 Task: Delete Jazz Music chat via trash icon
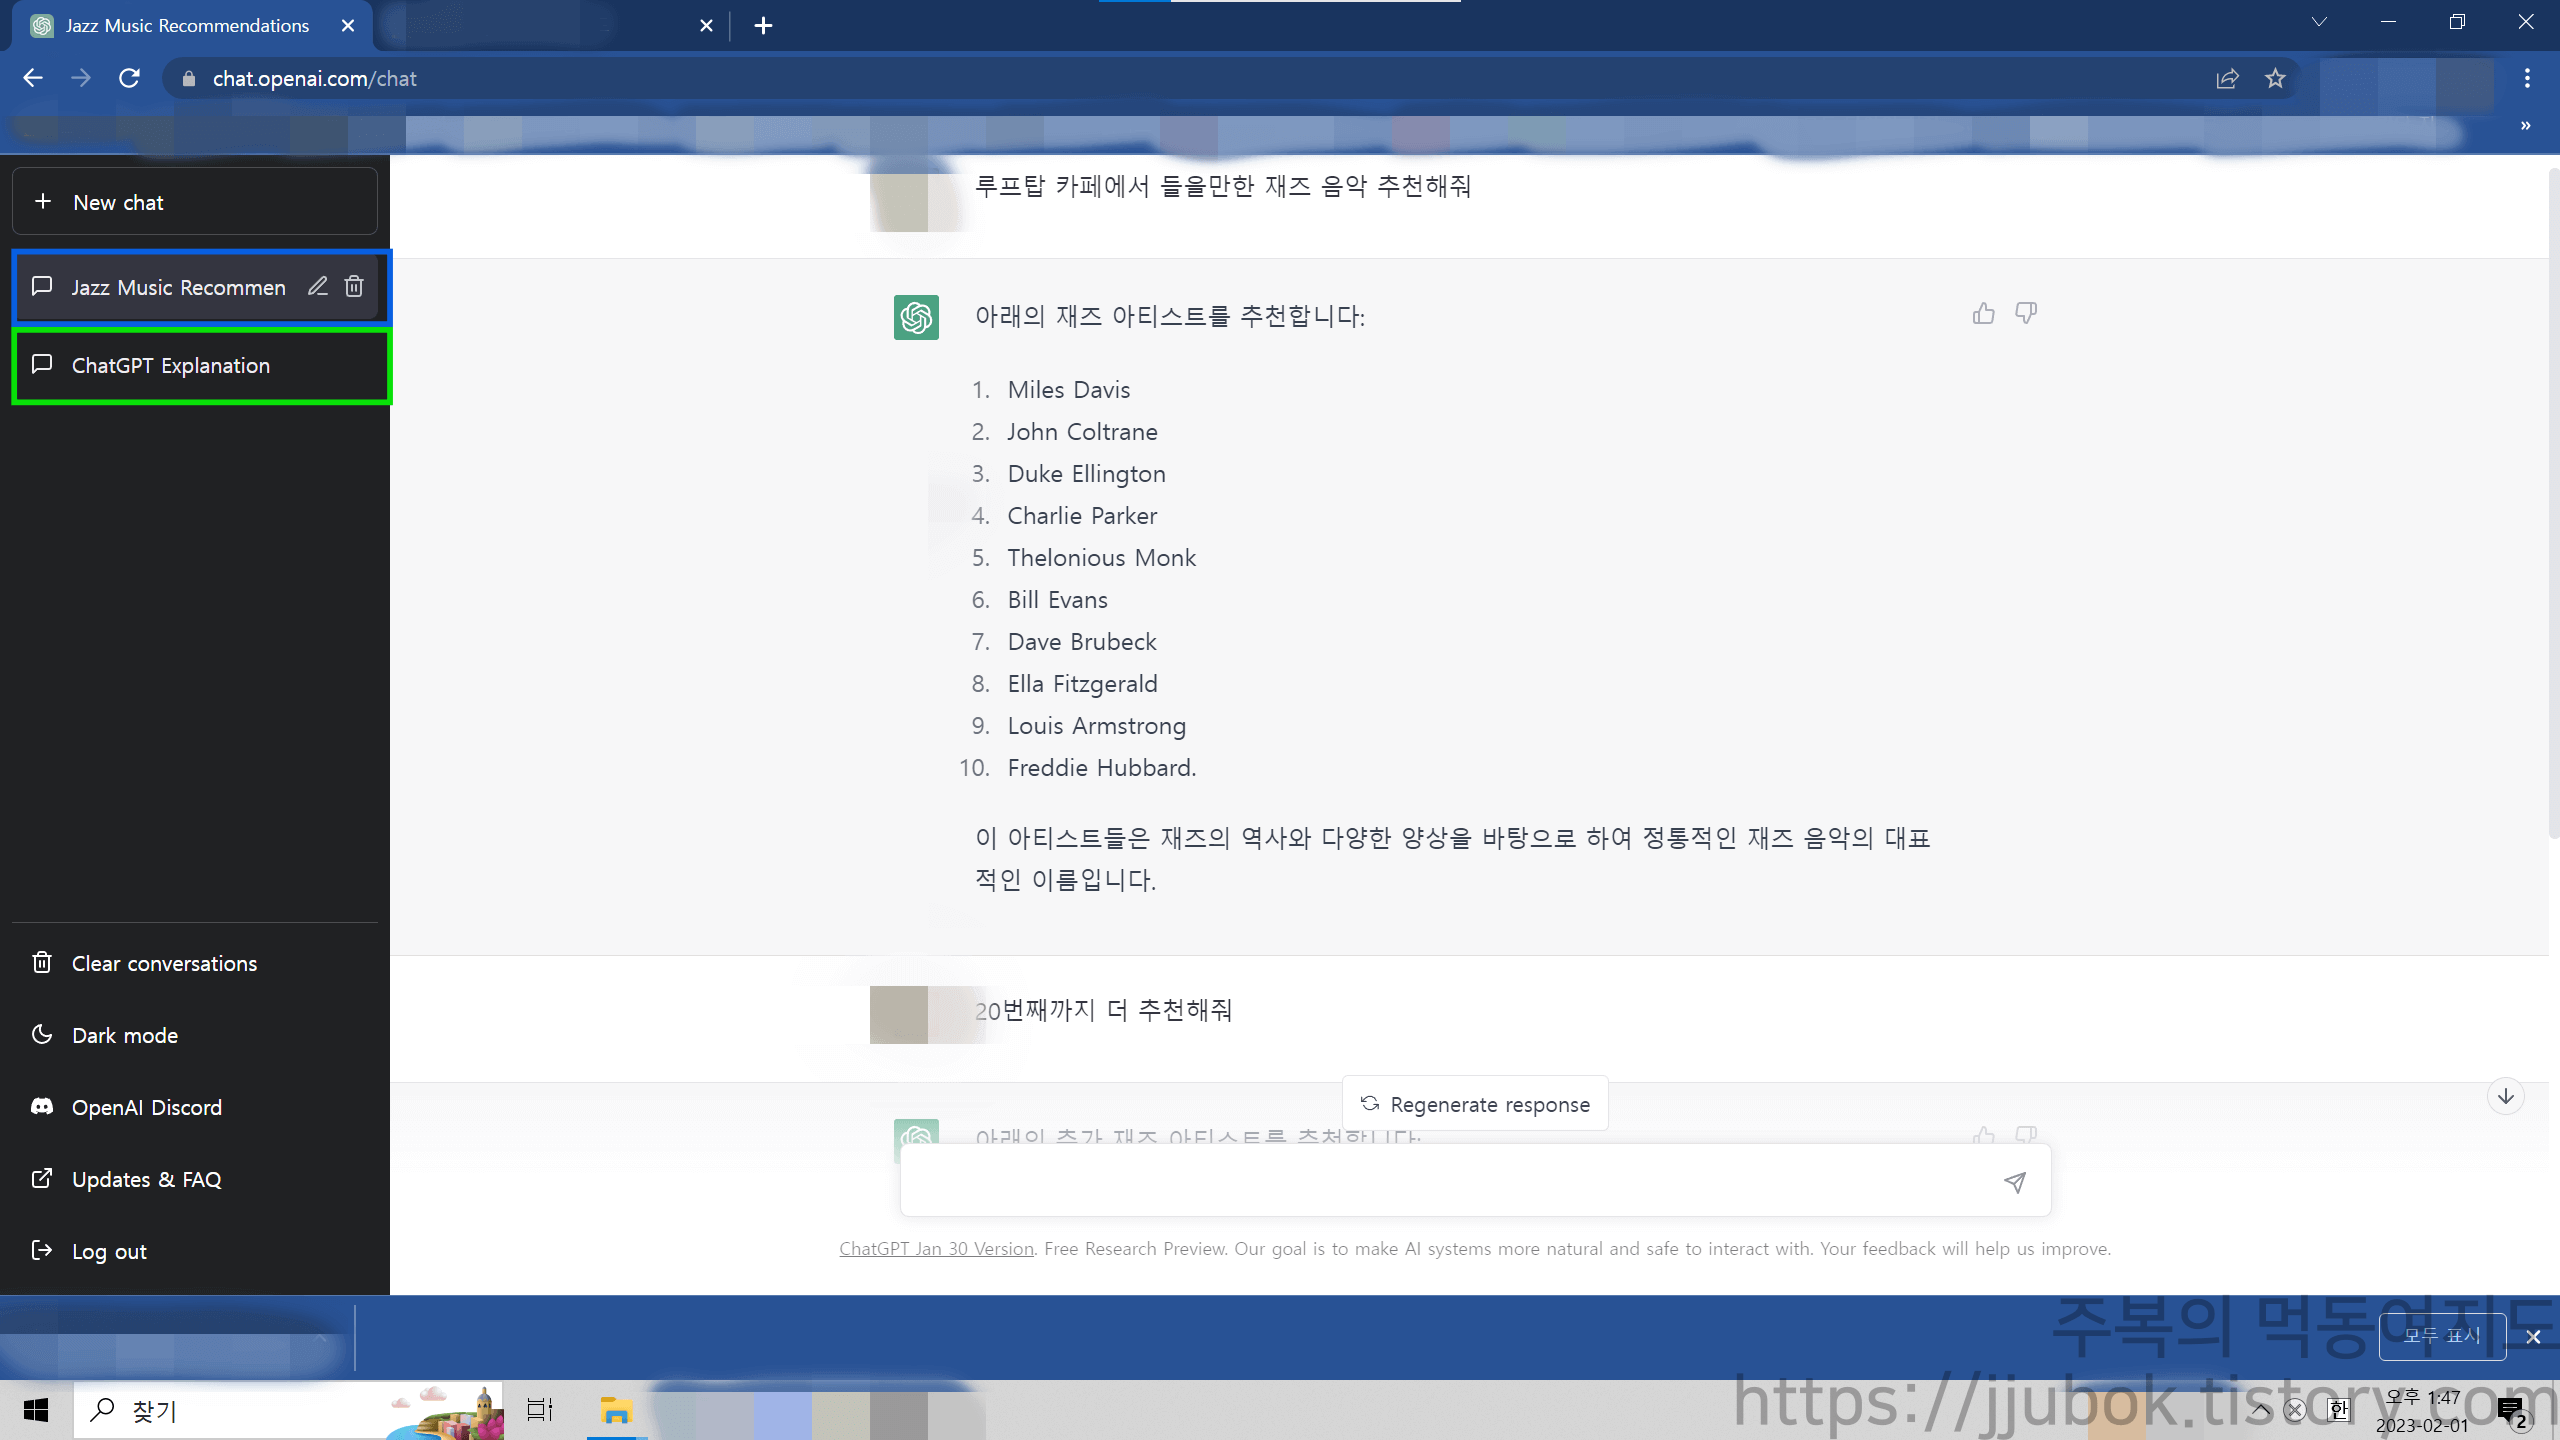[x=354, y=287]
